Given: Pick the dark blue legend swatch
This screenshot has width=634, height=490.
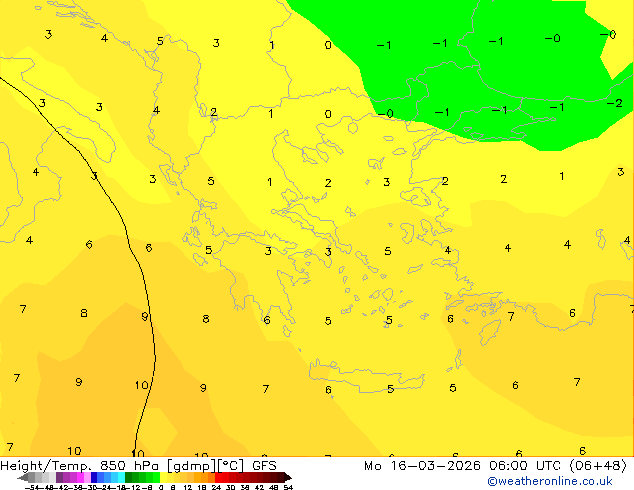Looking at the screenshot, I should (x=94, y=477).
